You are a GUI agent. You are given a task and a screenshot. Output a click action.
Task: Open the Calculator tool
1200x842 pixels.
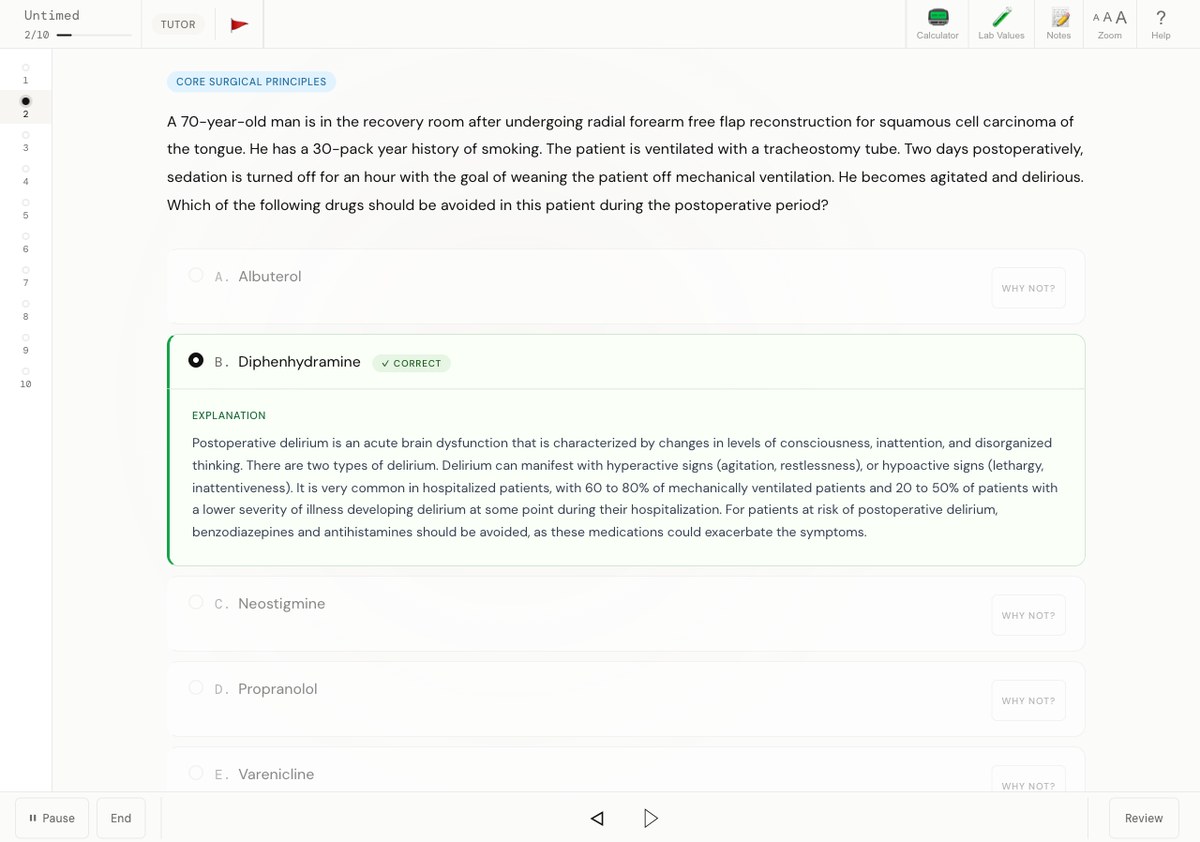pyautogui.click(x=937, y=24)
